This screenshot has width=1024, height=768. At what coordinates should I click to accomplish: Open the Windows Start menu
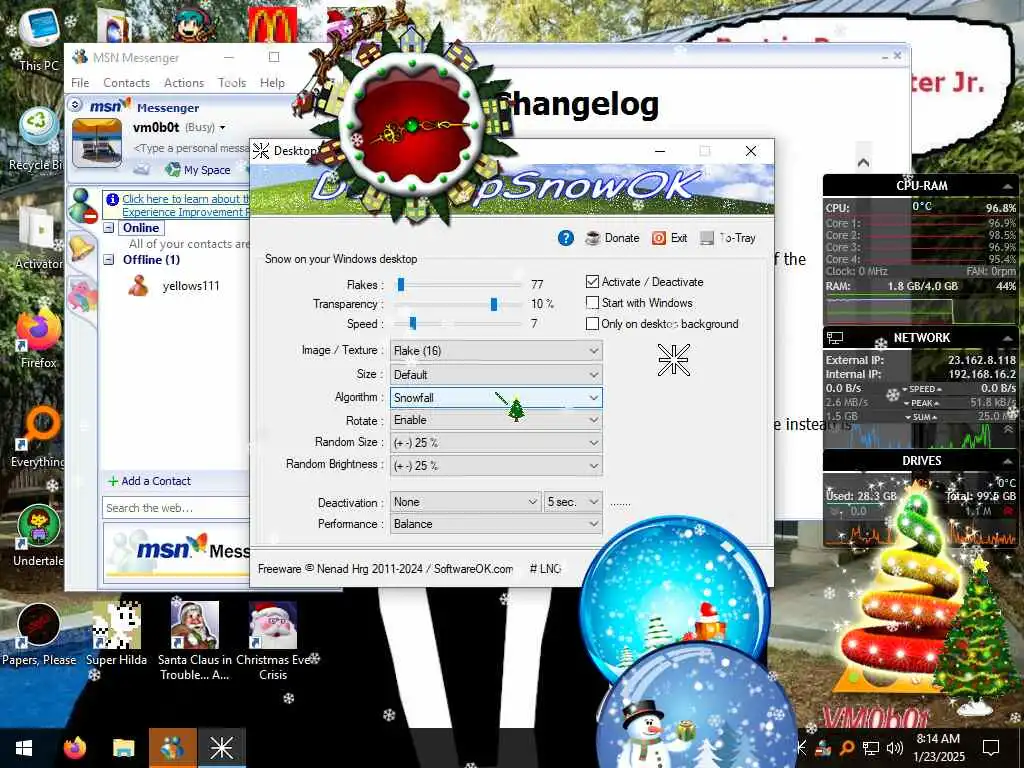coord(24,748)
